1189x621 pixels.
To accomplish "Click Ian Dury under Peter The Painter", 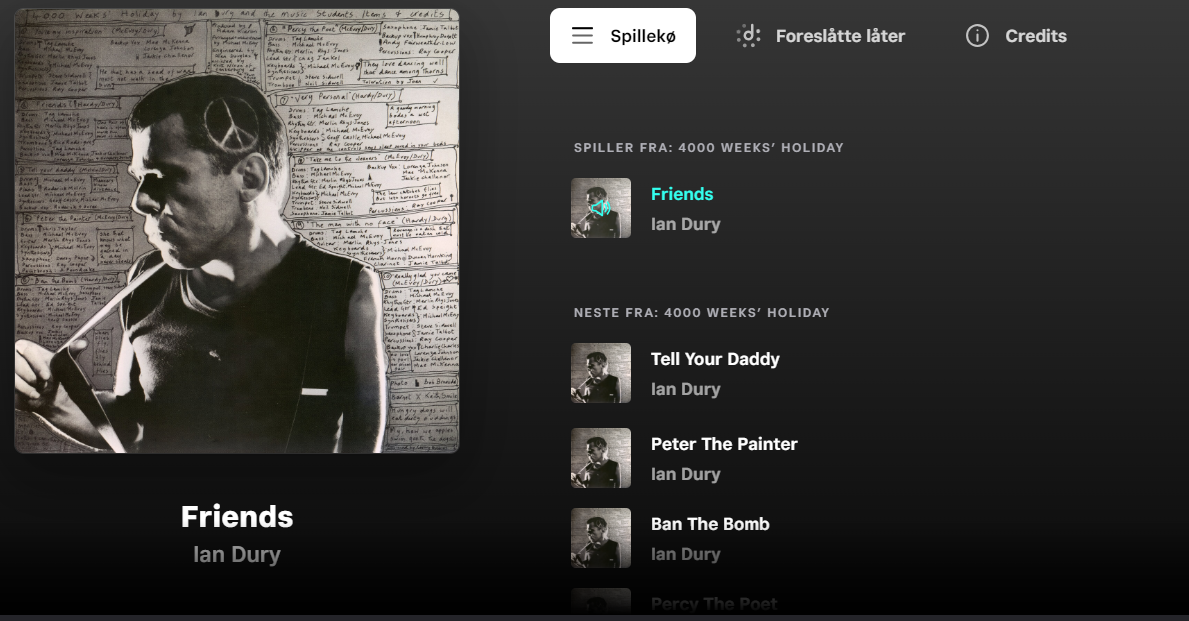I will pos(685,474).
